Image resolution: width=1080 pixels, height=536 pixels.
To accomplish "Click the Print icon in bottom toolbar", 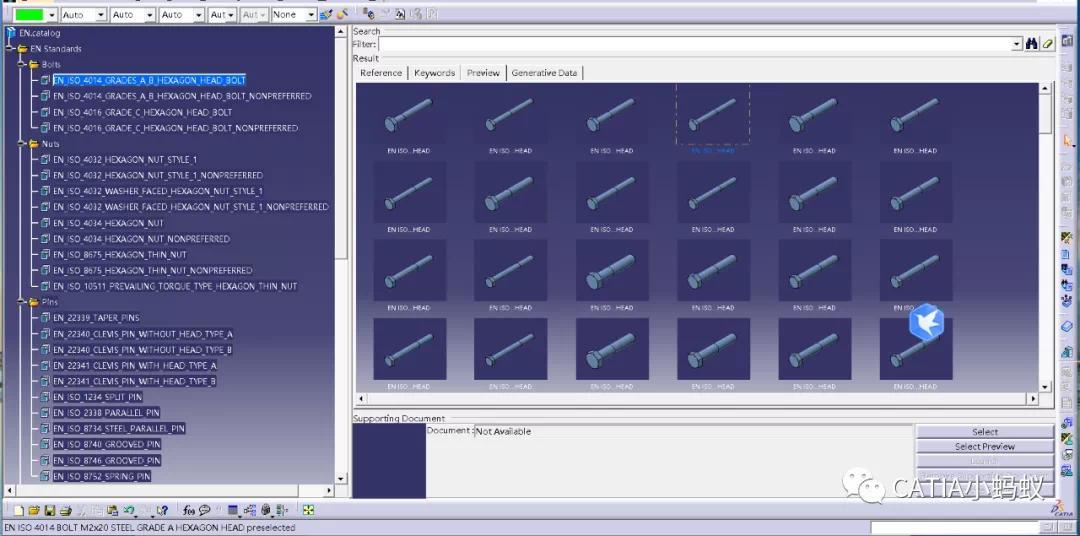I will (65, 511).
